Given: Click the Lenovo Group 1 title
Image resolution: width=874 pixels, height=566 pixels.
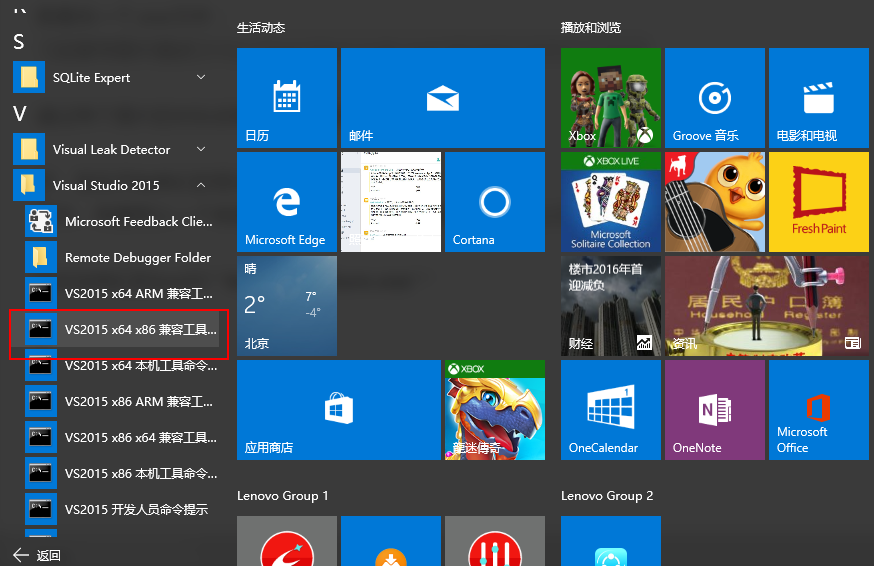Looking at the screenshot, I should pos(283,496).
